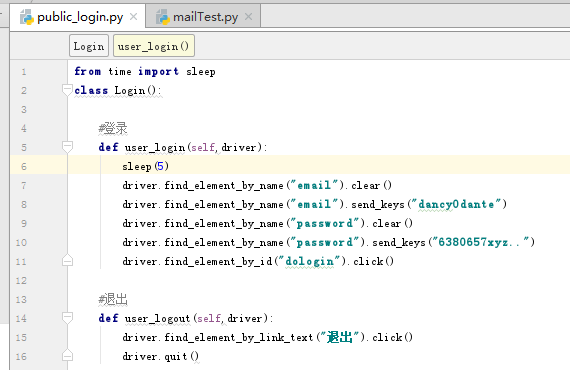Click "email" string on line 7

click(315, 185)
